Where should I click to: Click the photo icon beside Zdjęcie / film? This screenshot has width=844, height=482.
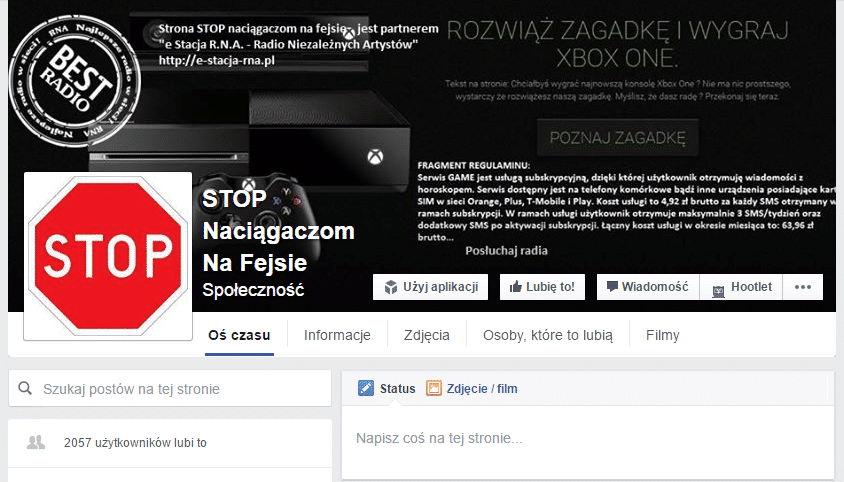434,388
